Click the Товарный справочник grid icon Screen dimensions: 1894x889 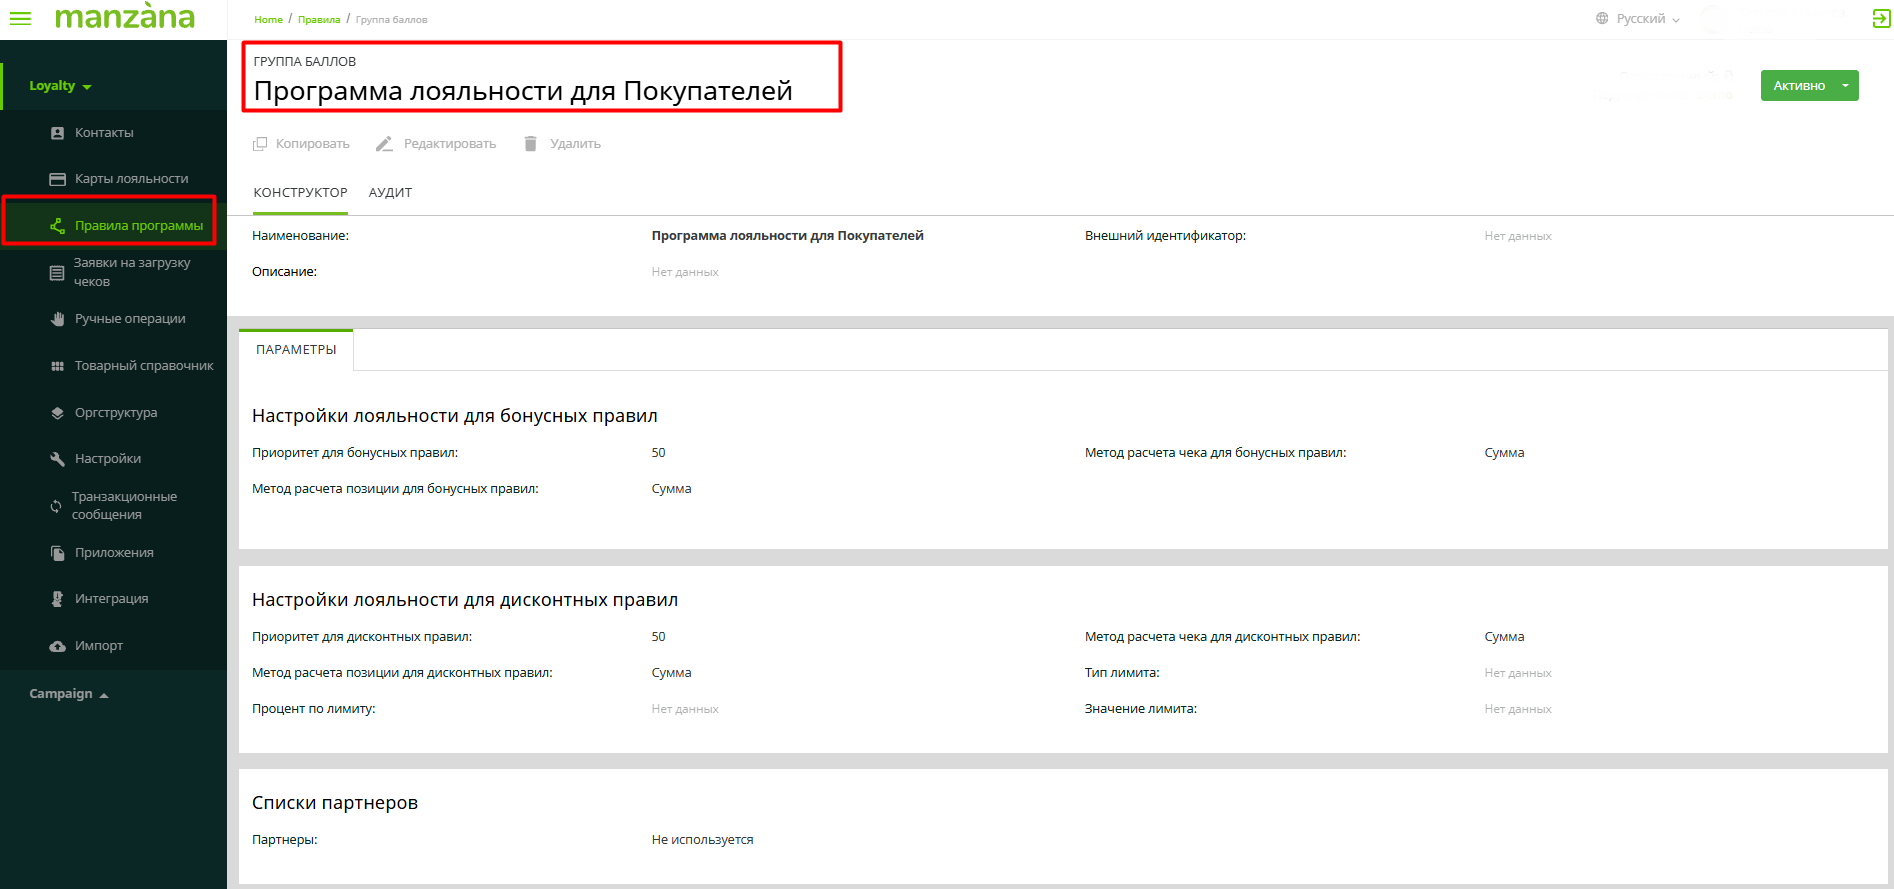click(x=57, y=366)
